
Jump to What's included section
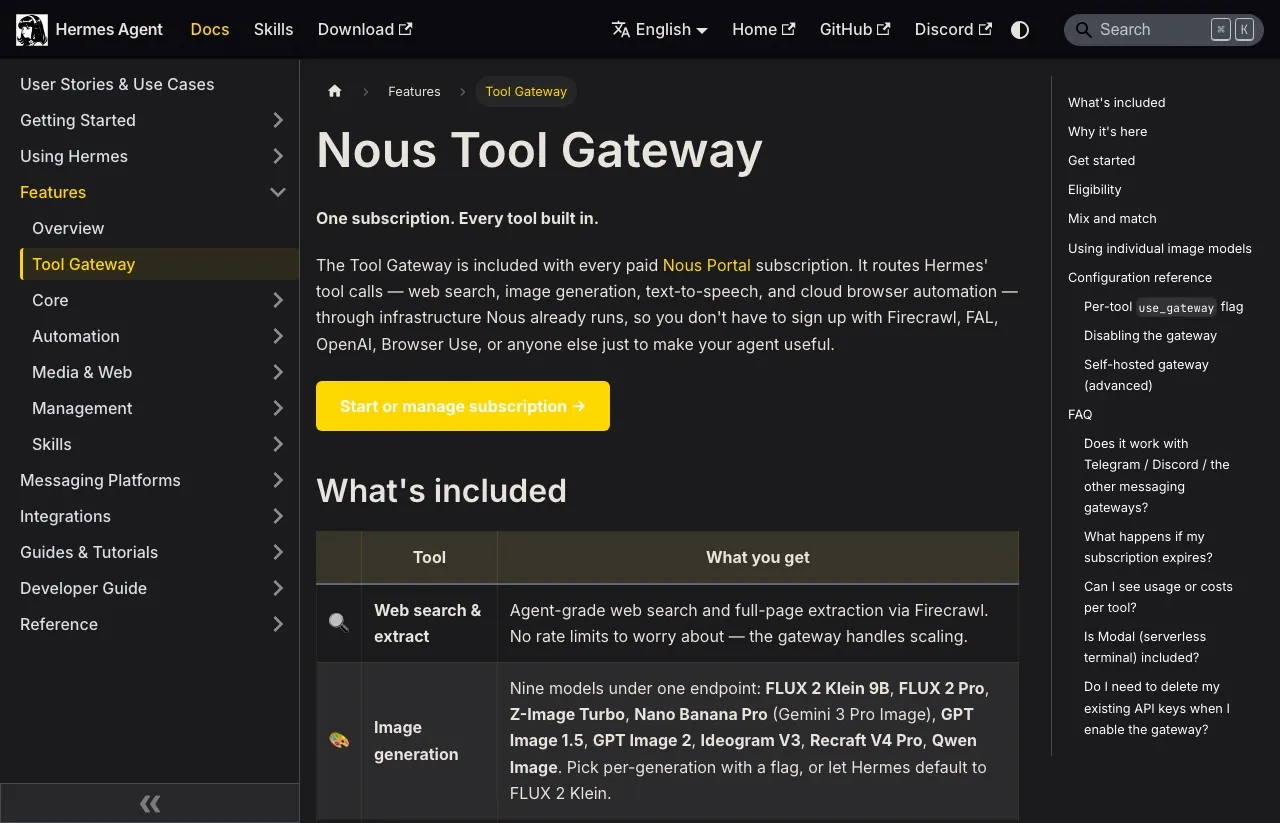tap(1116, 102)
